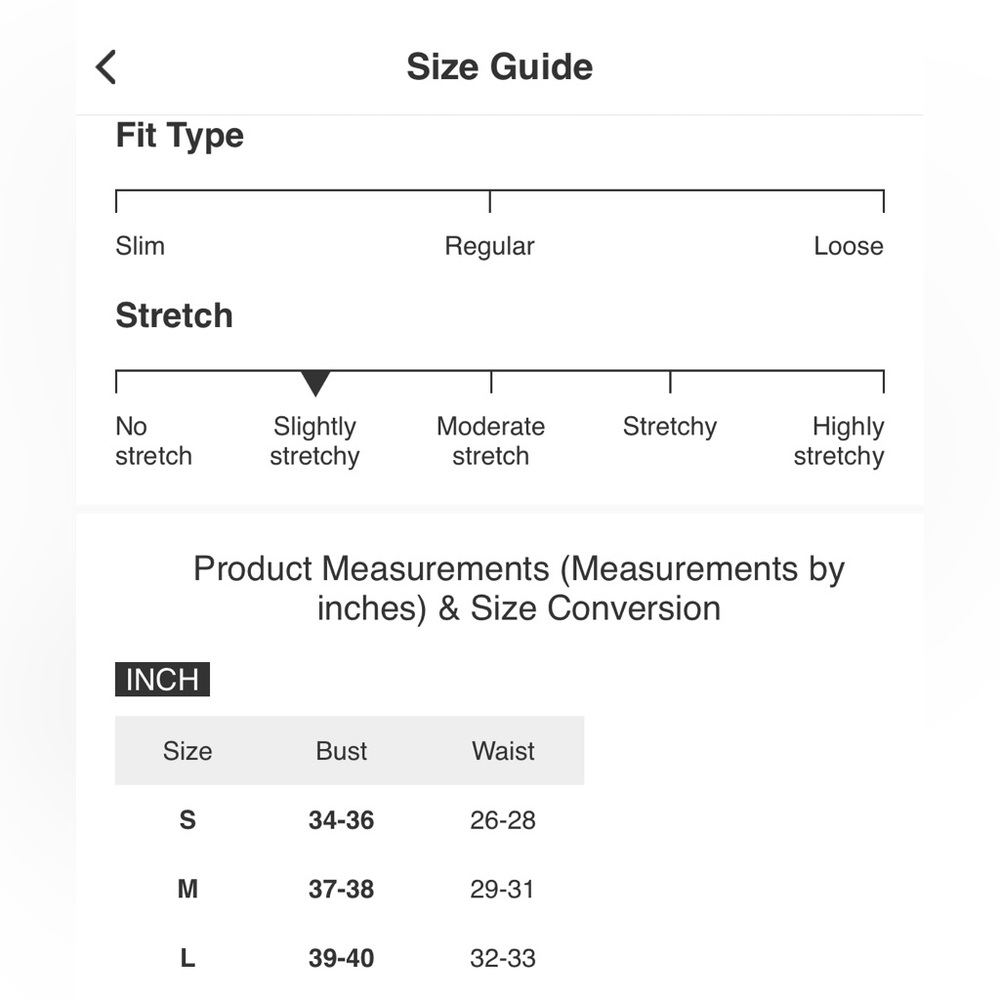Click the Size Guide title
This screenshot has width=1000, height=1000.
pos(499,67)
